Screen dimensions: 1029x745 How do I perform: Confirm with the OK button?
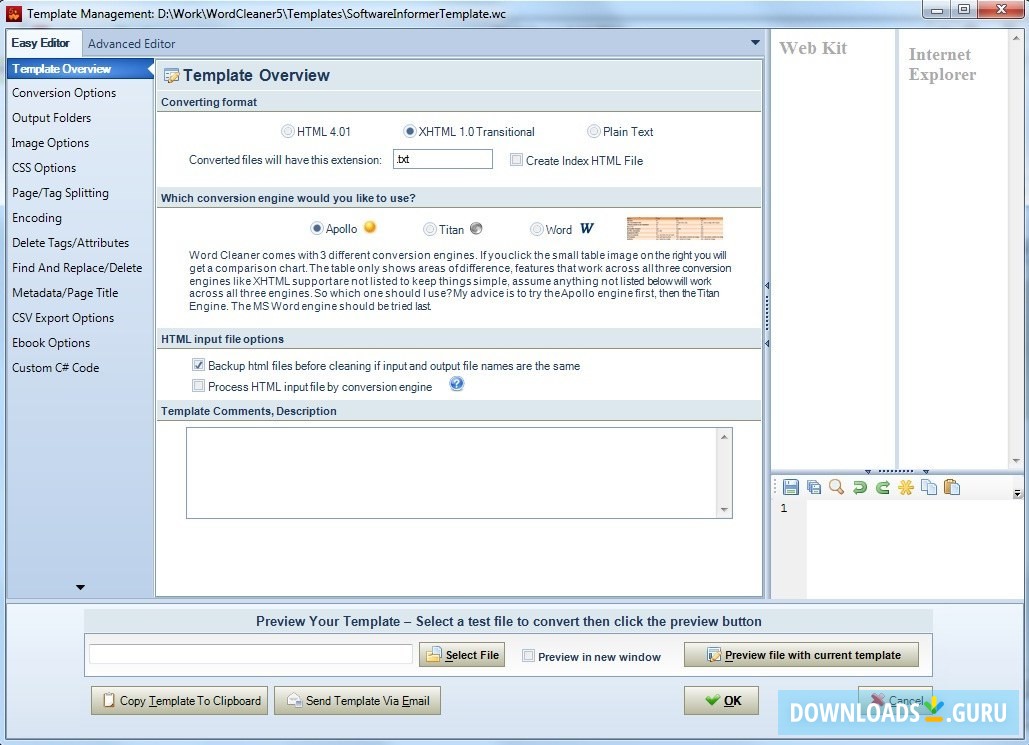721,700
